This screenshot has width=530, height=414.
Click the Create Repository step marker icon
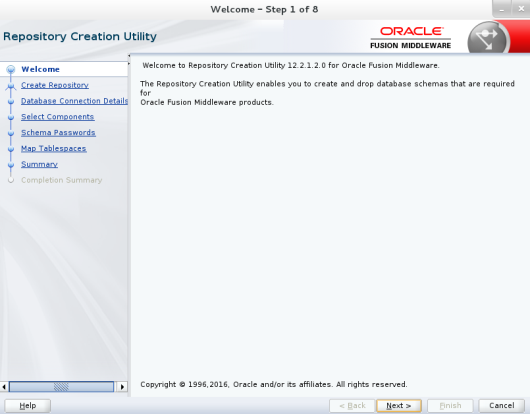(x=11, y=87)
